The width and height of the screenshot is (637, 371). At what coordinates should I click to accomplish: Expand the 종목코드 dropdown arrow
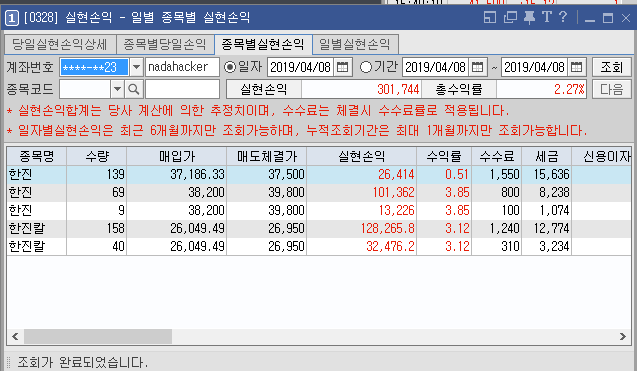(117, 89)
